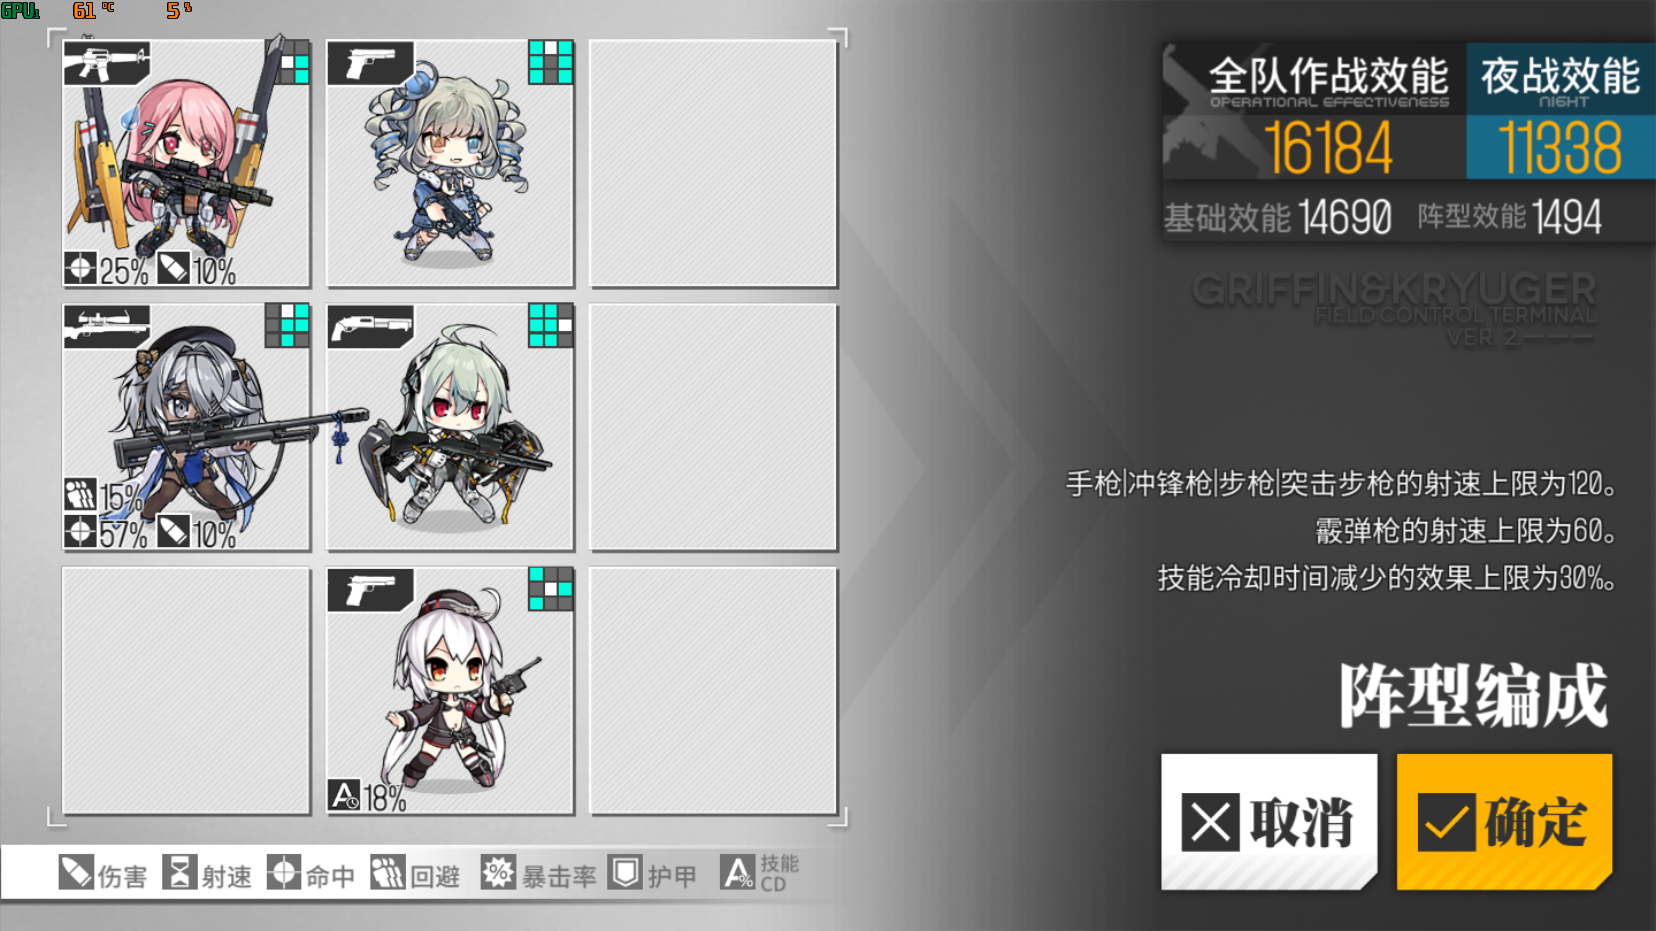The height and width of the screenshot is (931, 1656).
Task: Select the pink-haired assault rifle doll
Action: (x=186, y=163)
